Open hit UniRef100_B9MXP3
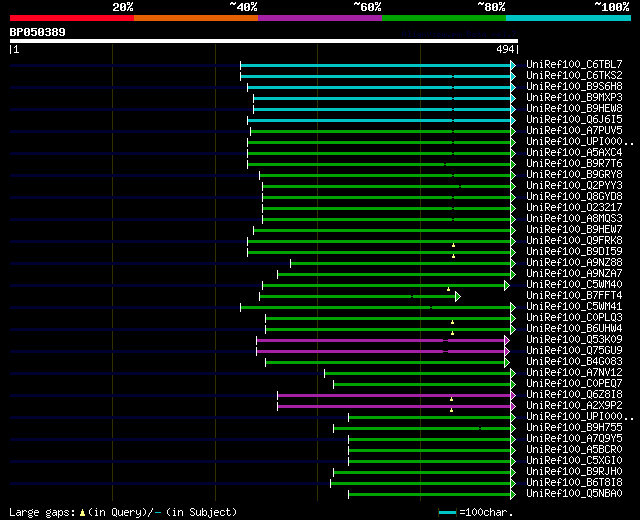 pyautogui.click(x=574, y=98)
